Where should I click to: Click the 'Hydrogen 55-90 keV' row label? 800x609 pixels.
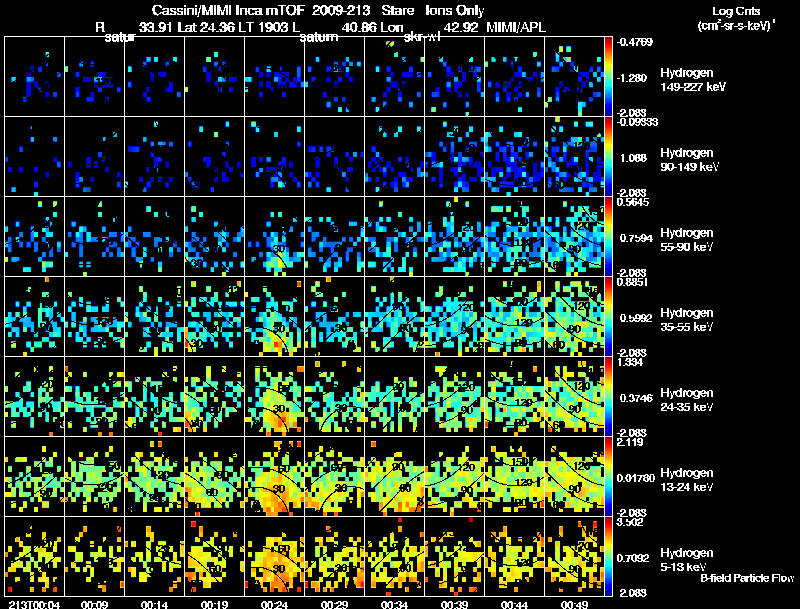click(687, 240)
